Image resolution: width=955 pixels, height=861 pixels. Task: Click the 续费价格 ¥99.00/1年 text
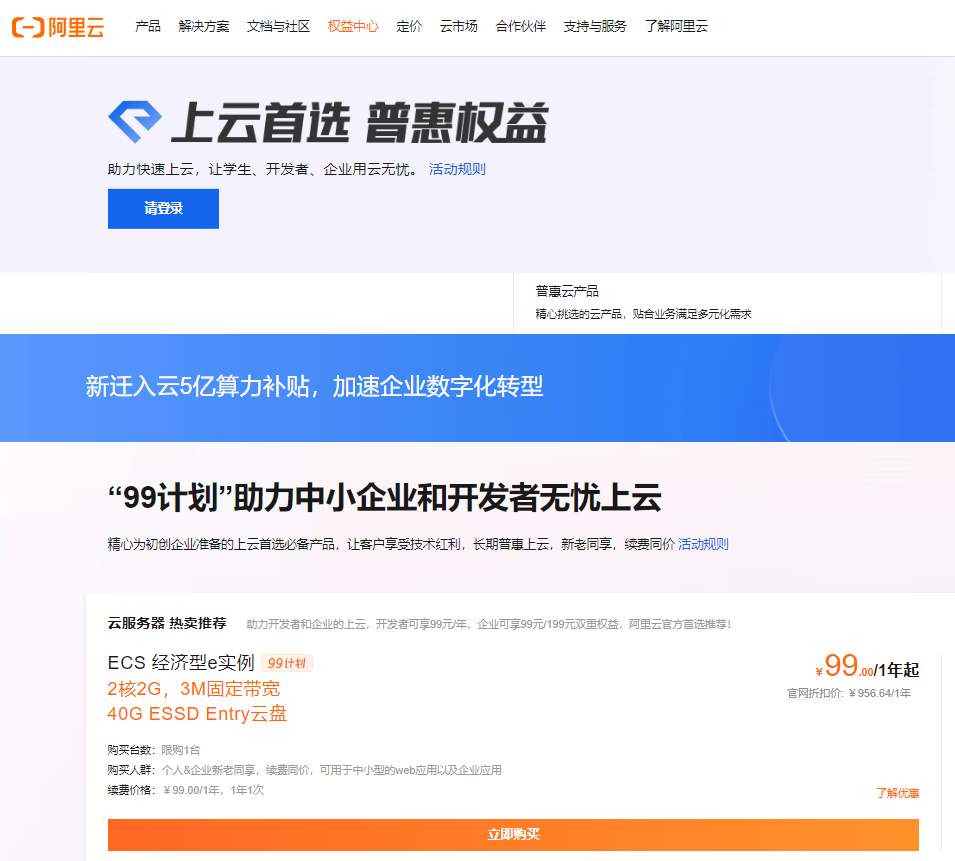(186, 790)
